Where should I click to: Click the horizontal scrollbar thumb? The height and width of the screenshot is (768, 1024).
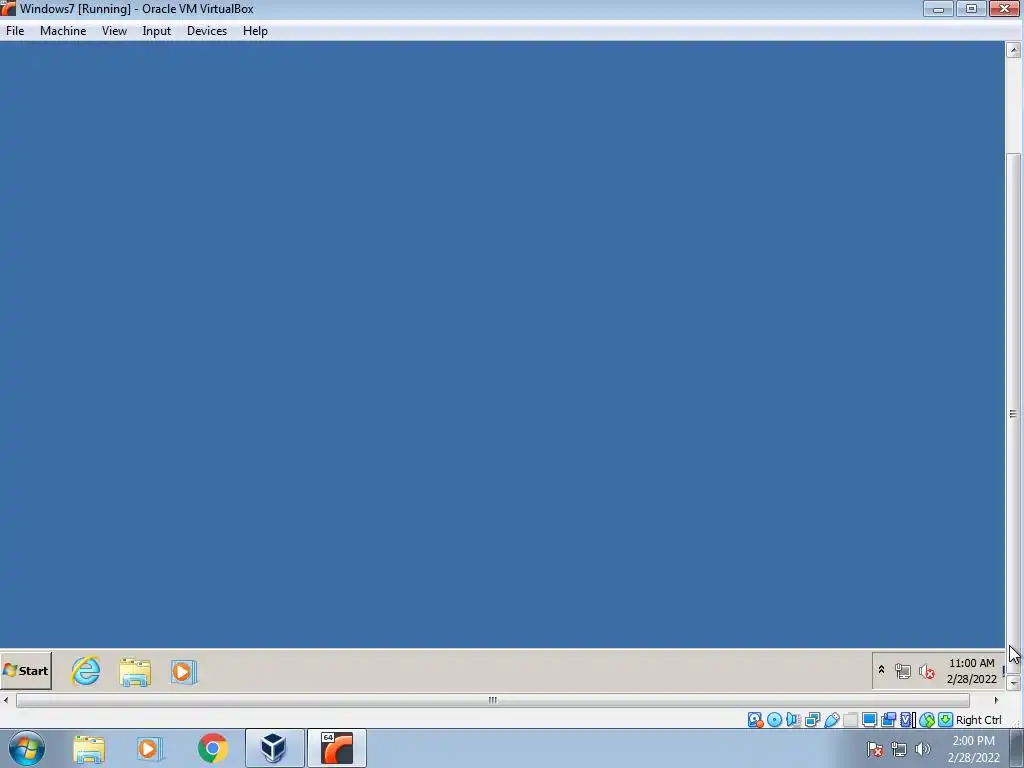[492, 700]
